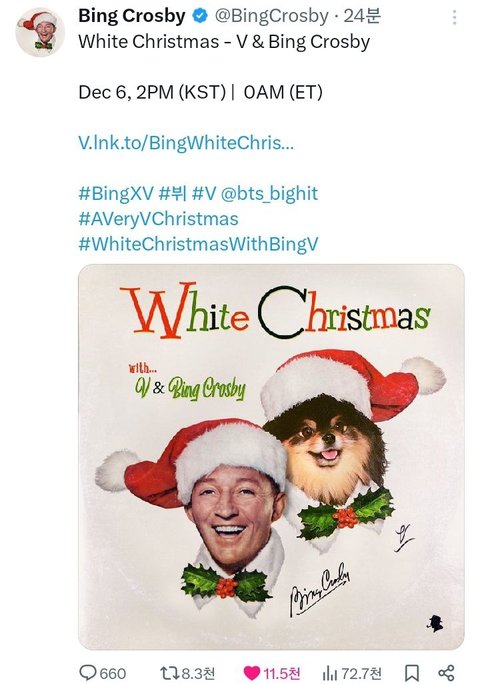Open the #뷔 hashtag
Viewport: 480px width, 685px height.
173,194
